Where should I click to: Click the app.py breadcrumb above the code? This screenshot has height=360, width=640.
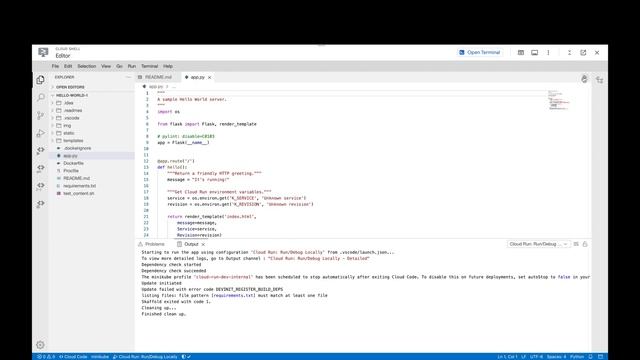click(x=156, y=87)
